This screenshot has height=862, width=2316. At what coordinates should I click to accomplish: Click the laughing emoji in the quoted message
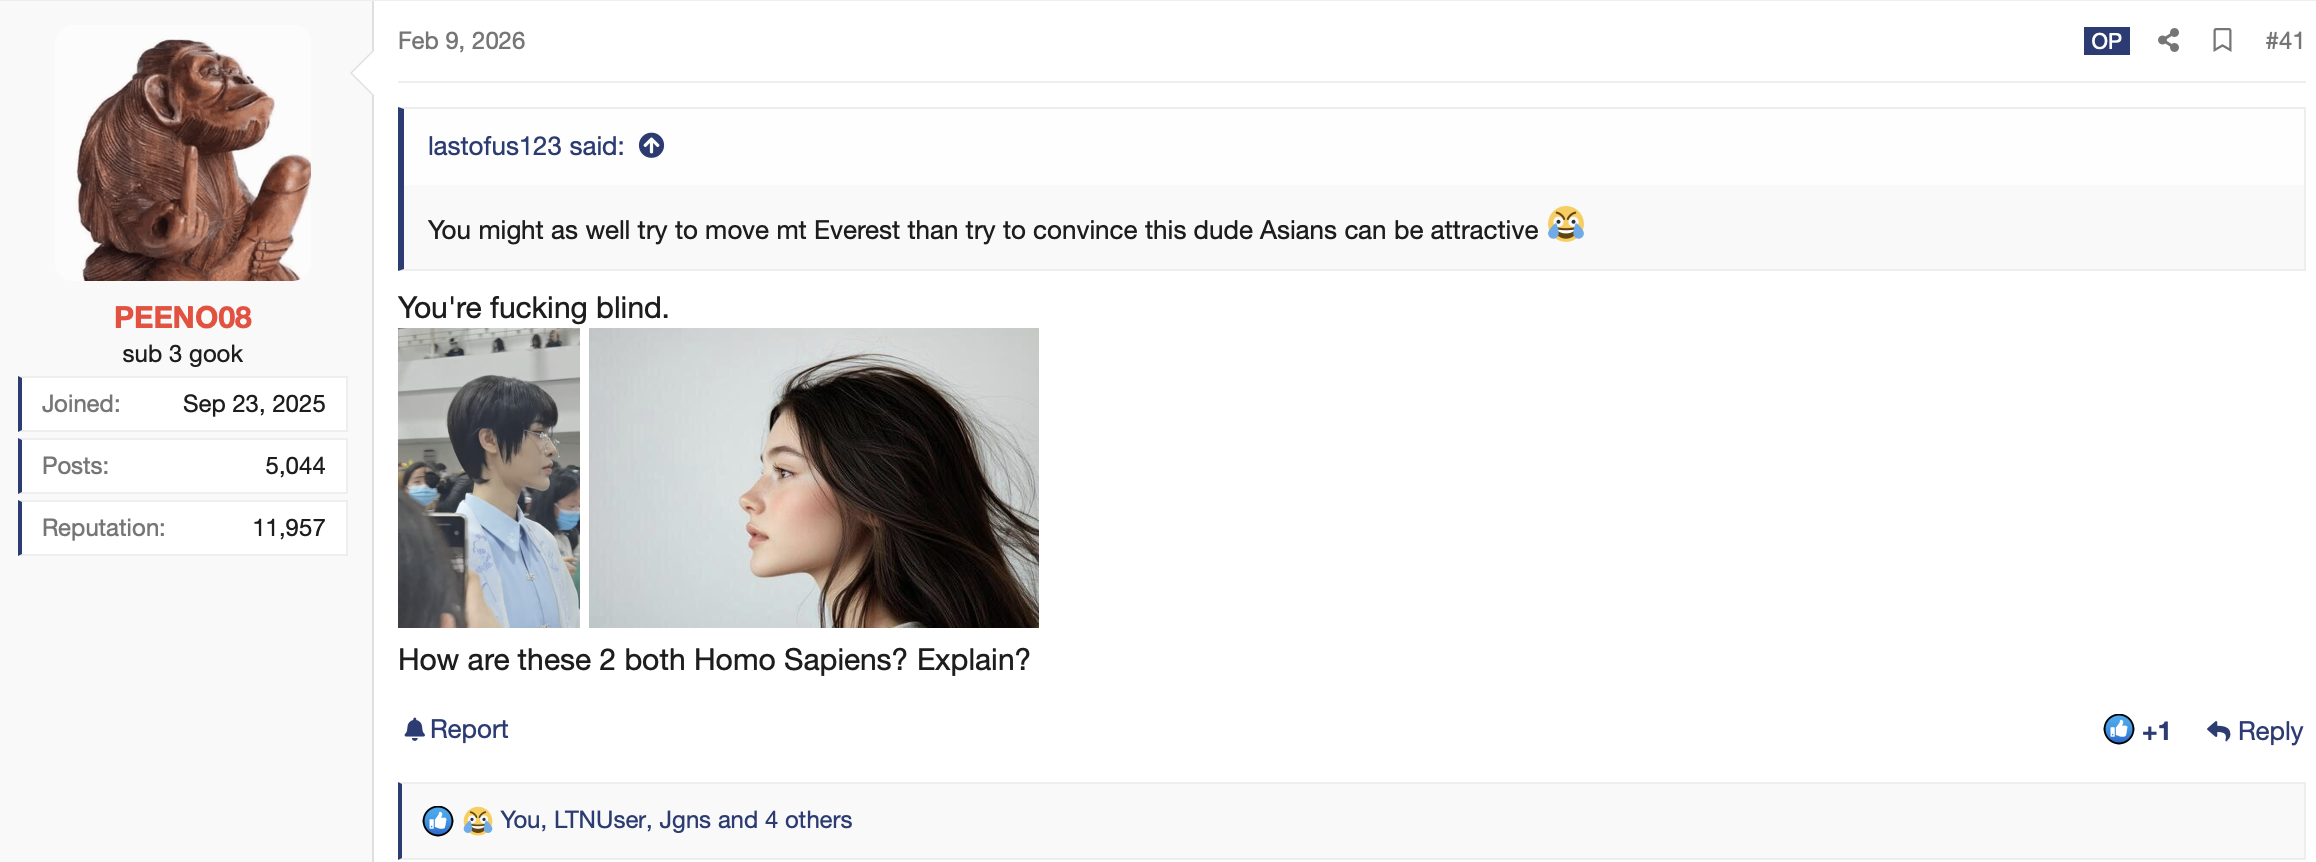coord(1566,225)
